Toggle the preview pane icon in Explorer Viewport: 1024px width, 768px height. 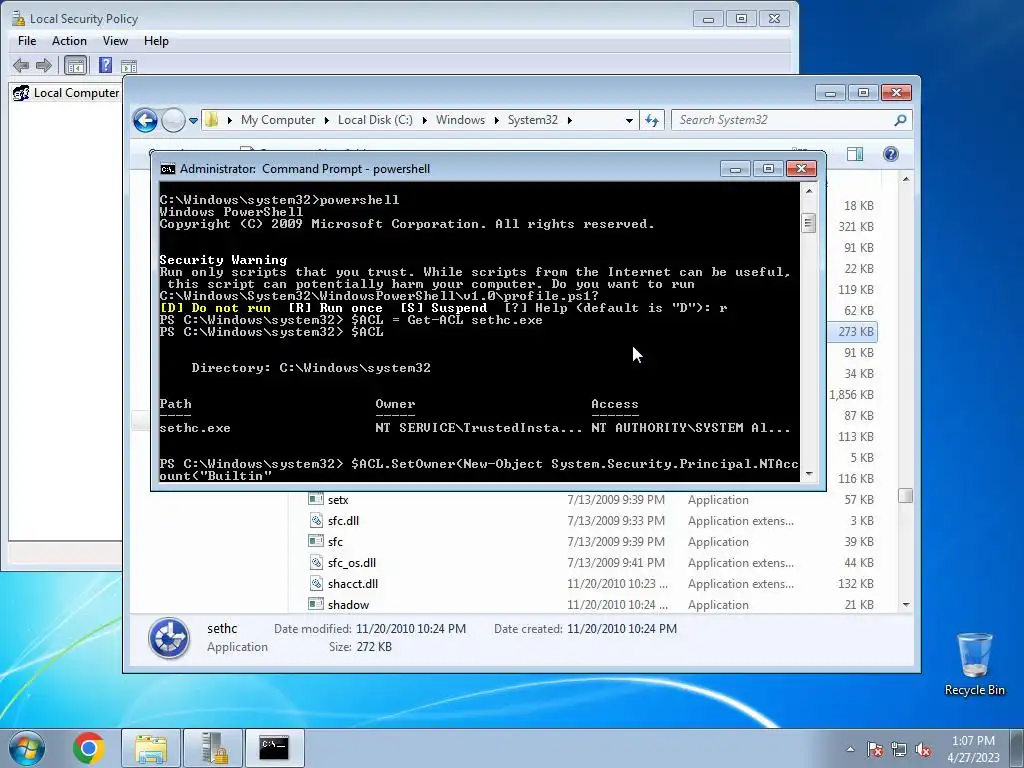coord(855,154)
